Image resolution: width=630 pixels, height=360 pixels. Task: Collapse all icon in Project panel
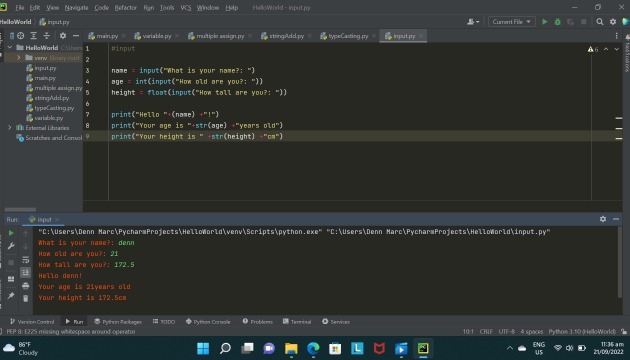click(x=47, y=36)
